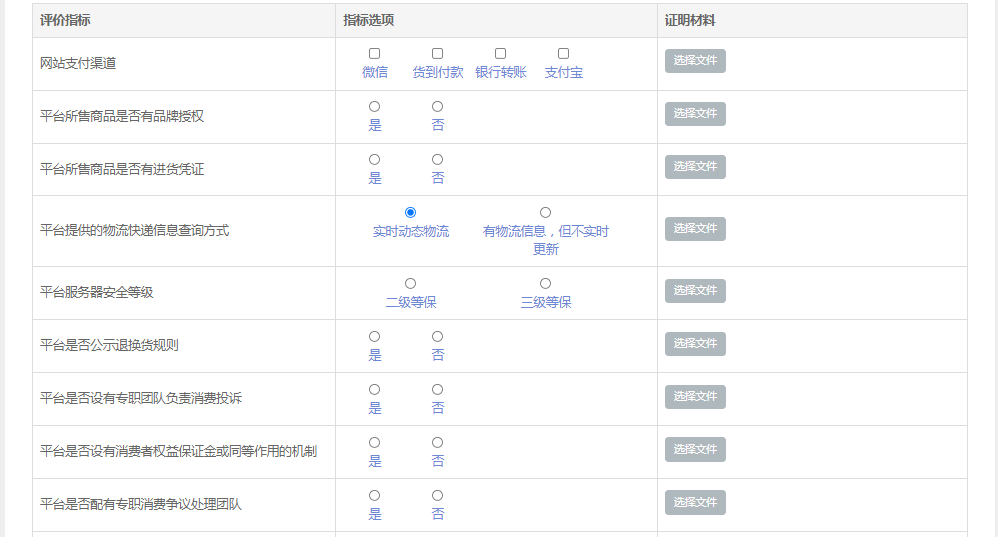Check the 支付宝 payment option
The height and width of the screenshot is (537, 998).
563,53
